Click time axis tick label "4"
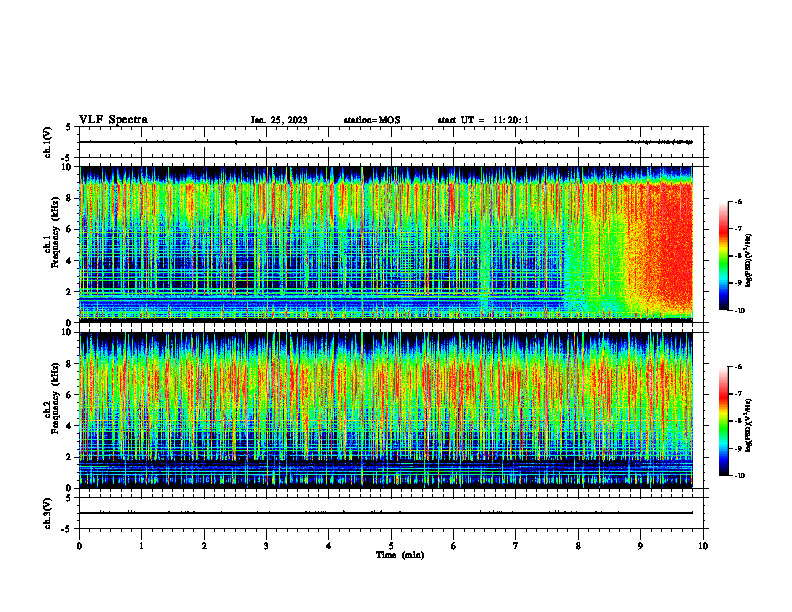 click(x=329, y=546)
